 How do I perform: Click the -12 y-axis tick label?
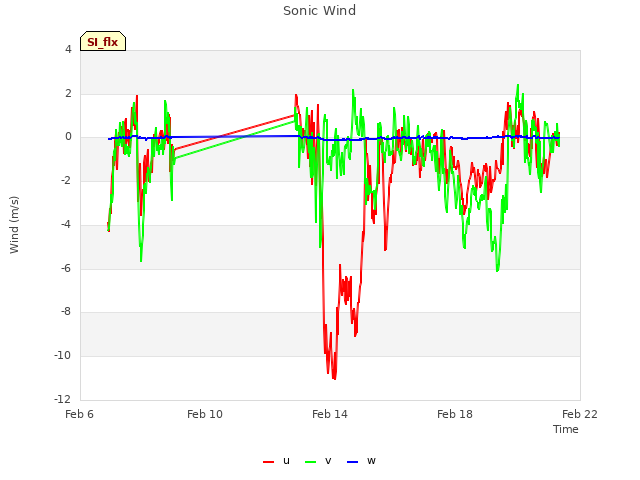pyautogui.click(x=63, y=399)
